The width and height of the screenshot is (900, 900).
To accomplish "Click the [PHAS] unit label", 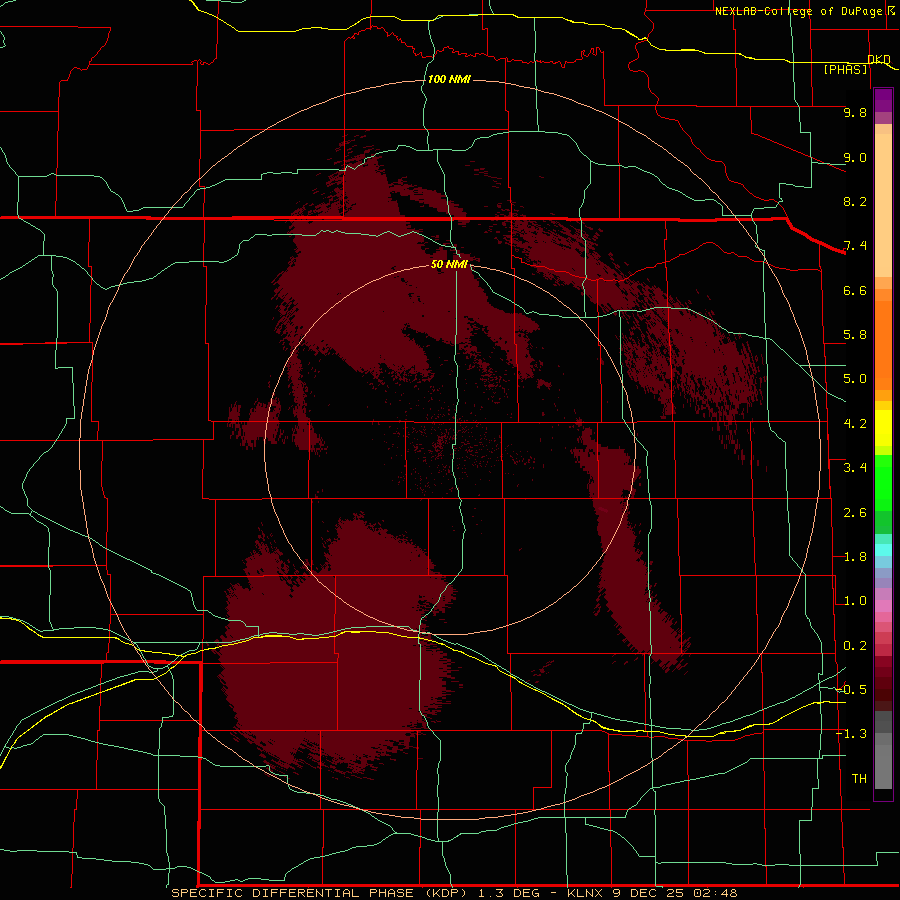I will [845, 69].
